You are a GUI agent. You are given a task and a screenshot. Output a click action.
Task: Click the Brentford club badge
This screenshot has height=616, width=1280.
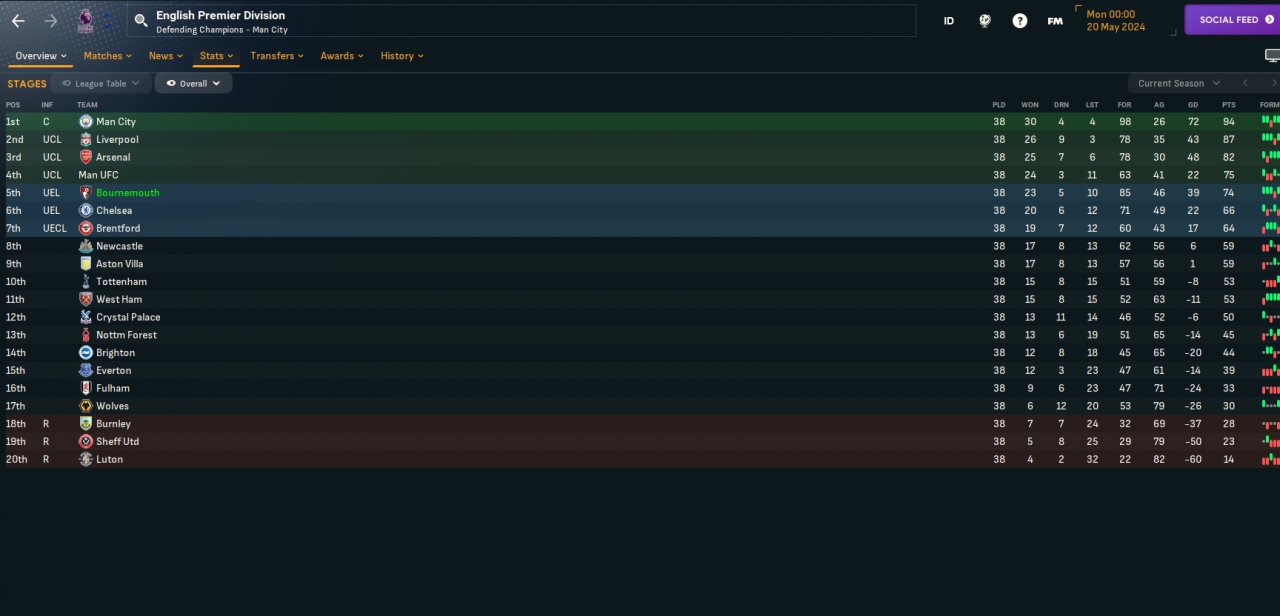tap(86, 228)
